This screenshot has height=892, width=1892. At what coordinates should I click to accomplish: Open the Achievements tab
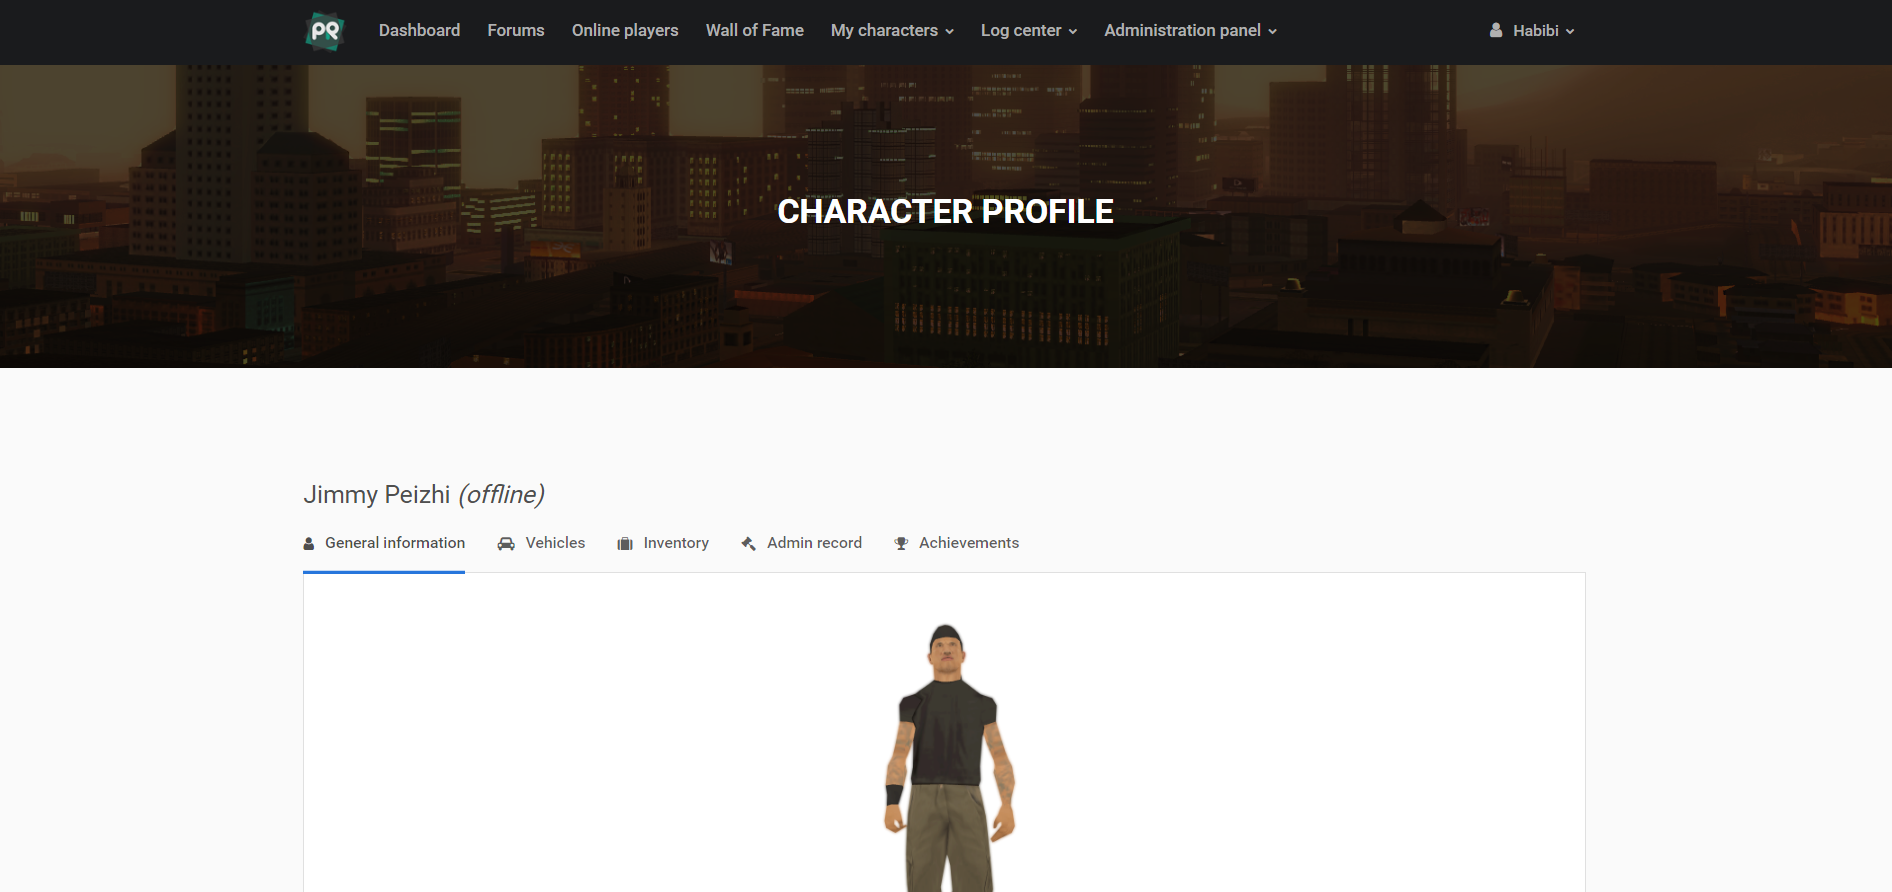[956, 543]
